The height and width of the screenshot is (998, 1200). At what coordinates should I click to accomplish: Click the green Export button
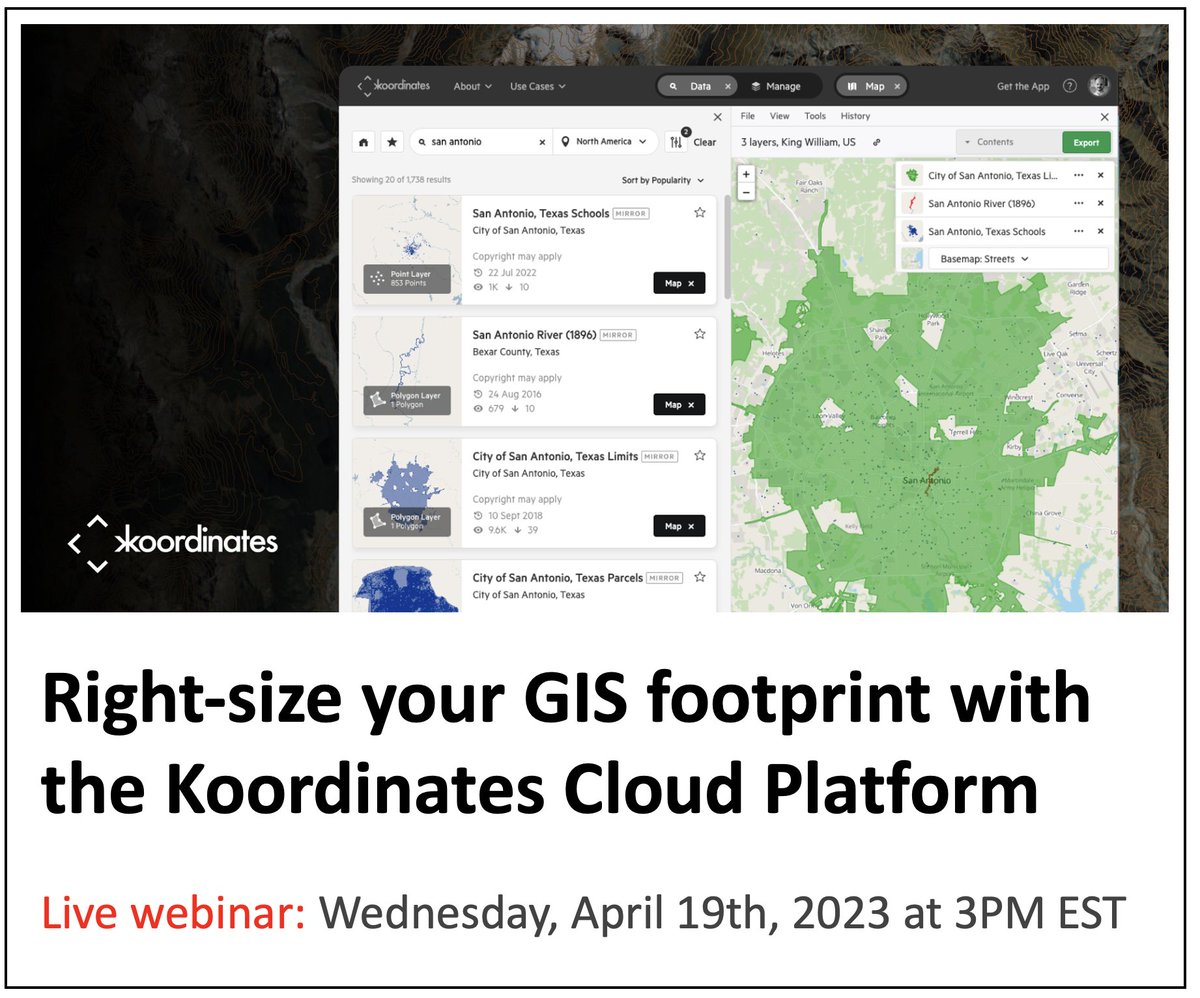coord(1086,142)
